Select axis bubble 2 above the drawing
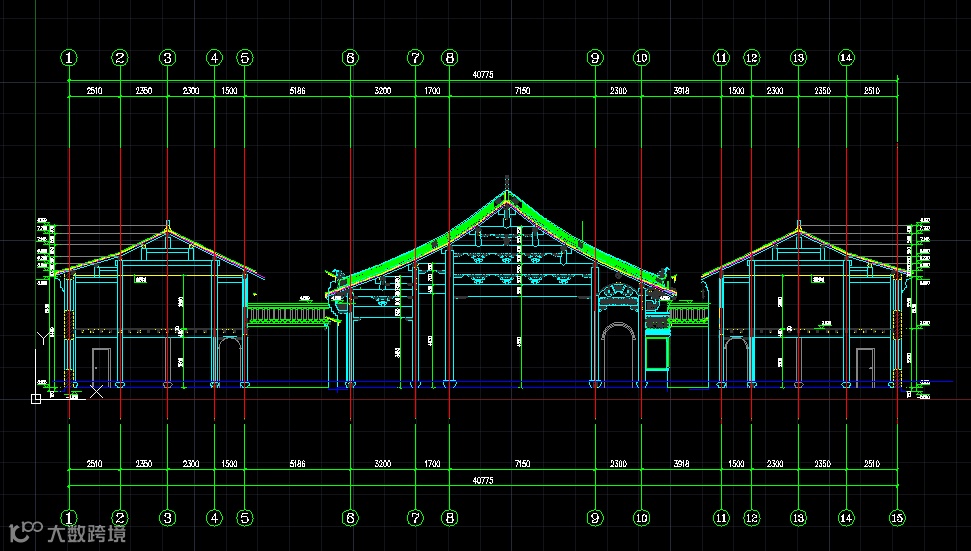971x551 pixels. tap(120, 58)
